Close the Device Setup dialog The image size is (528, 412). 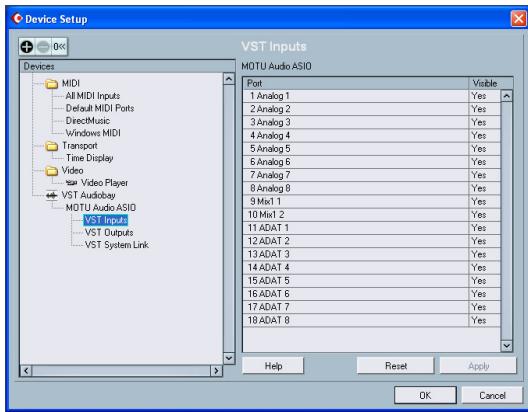pos(518,19)
